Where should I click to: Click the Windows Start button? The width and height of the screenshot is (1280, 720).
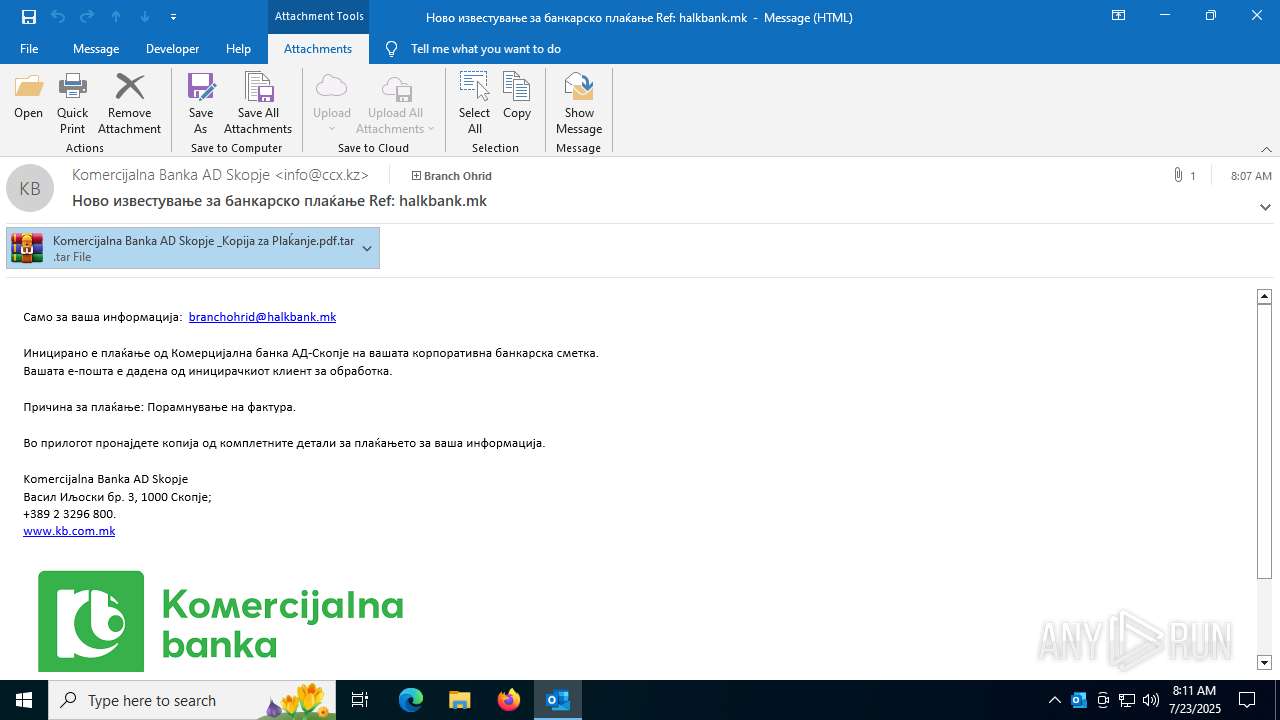24,700
